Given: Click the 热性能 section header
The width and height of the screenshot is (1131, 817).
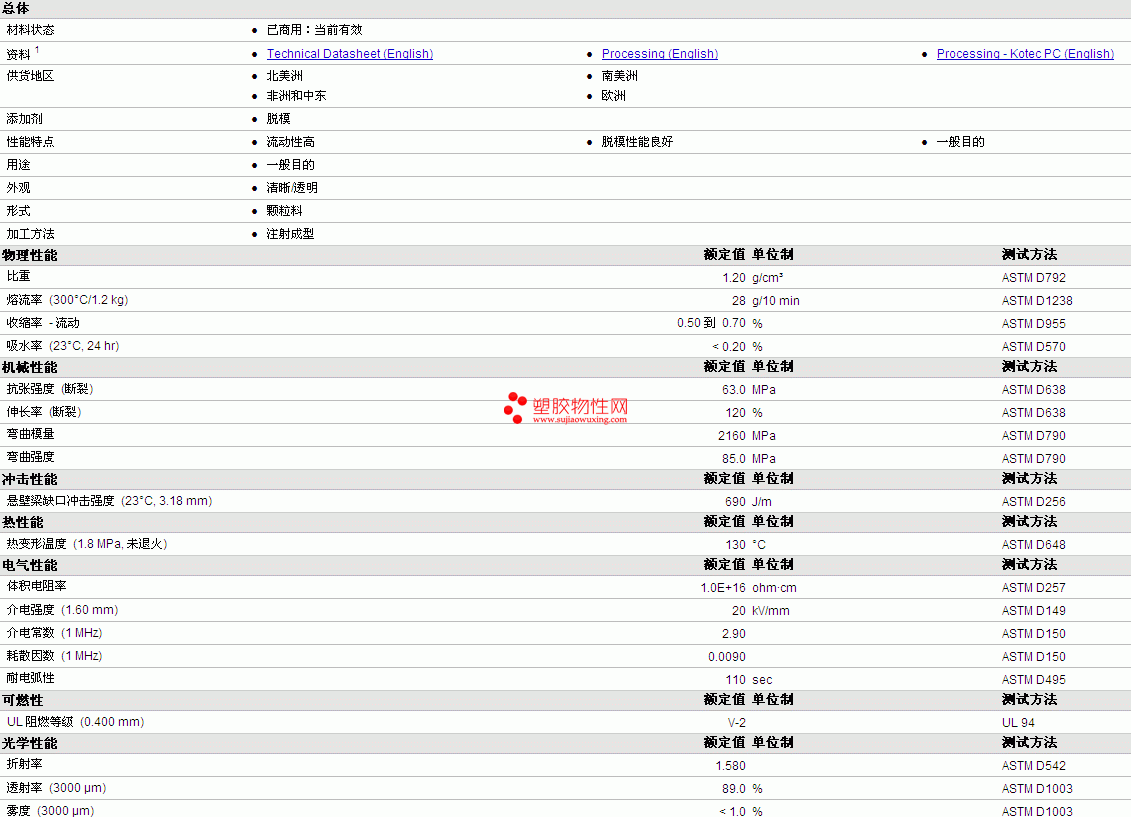Looking at the screenshot, I should (x=22, y=522).
